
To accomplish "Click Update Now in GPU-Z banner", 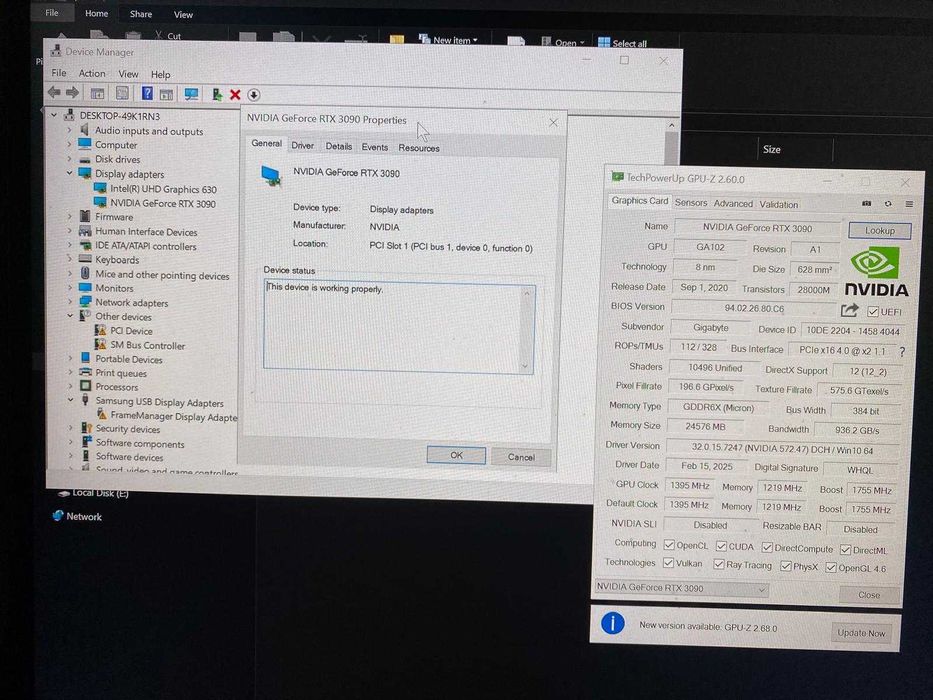I will point(861,633).
